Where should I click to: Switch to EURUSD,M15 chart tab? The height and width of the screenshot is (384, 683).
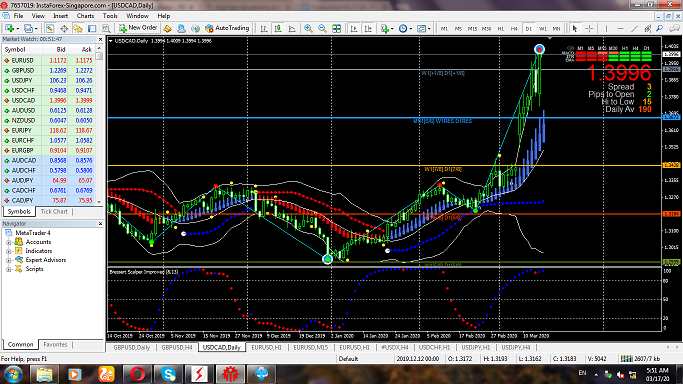pyautogui.click(x=311, y=347)
